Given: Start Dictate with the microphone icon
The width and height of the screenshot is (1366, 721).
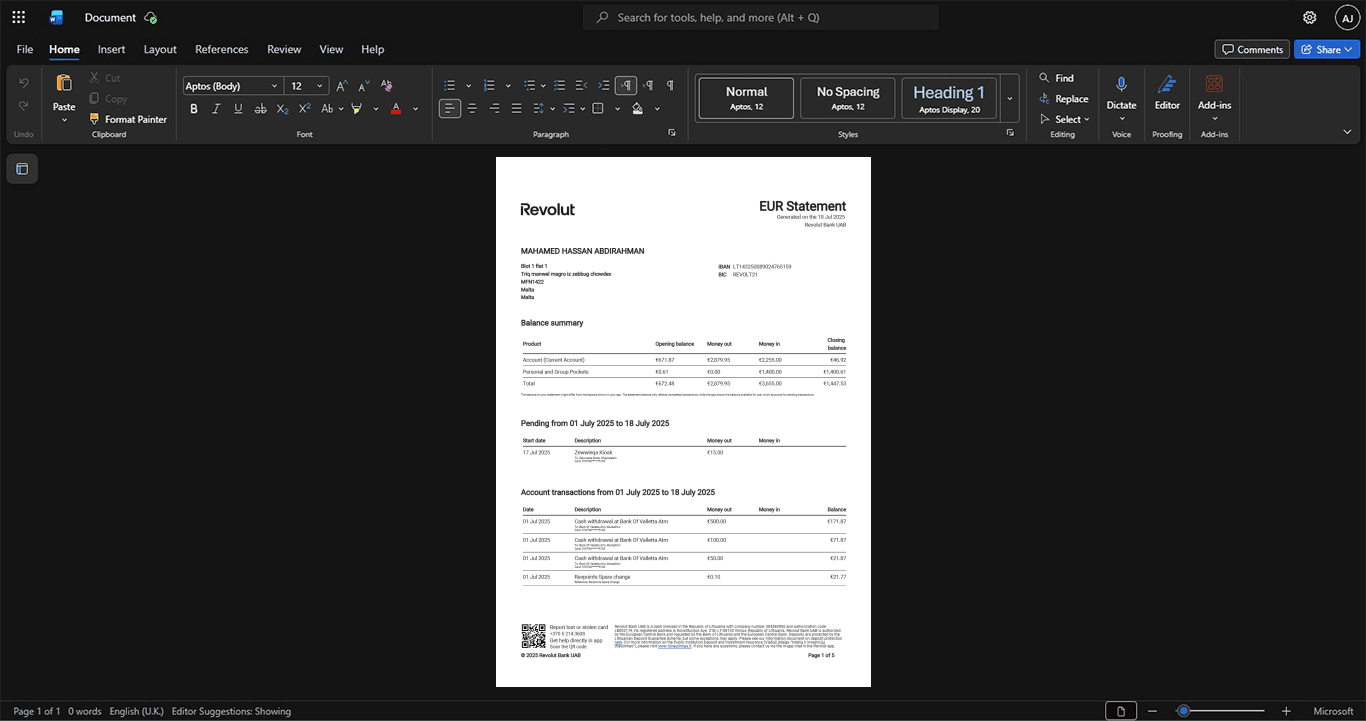Looking at the screenshot, I should (1121, 86).
